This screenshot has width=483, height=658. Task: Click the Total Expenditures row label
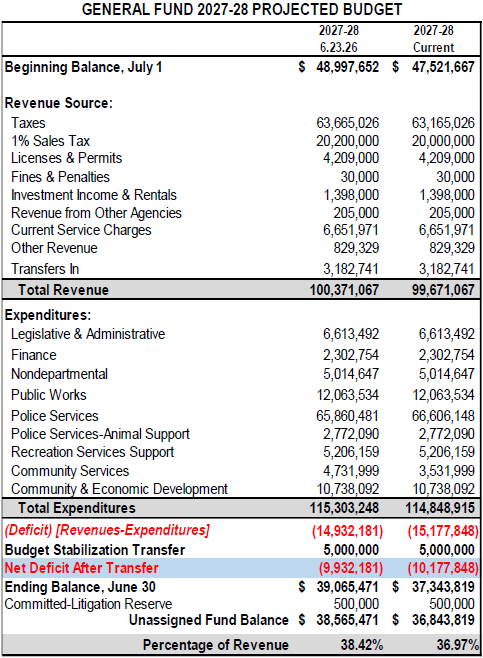pyautogui.click(x=77, y=508)
